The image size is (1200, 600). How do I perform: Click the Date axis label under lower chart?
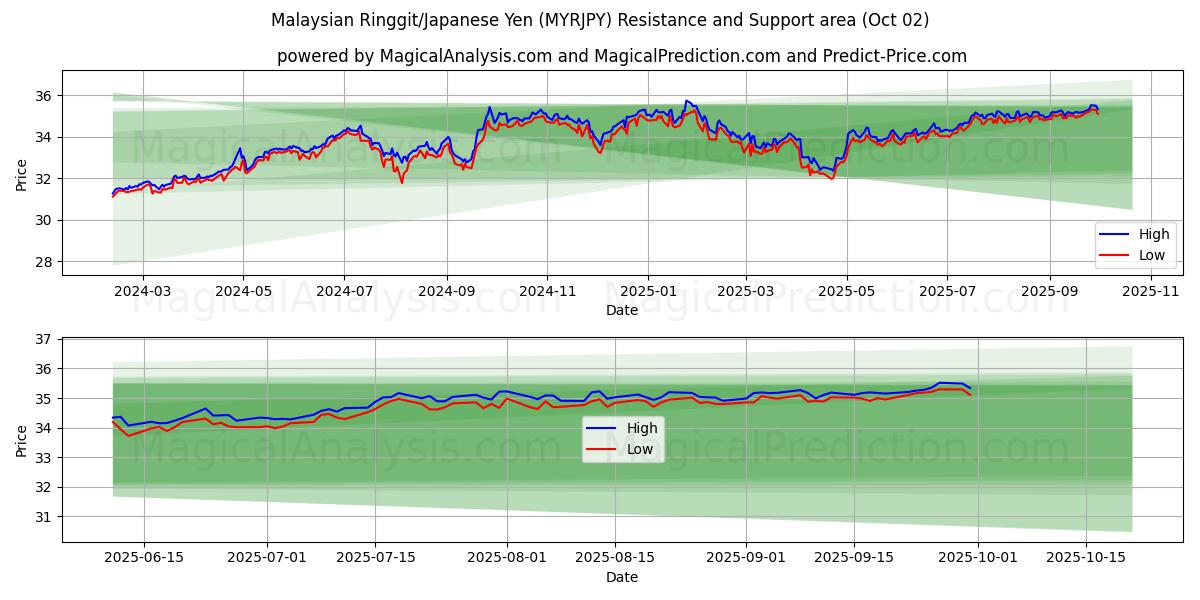tap(621, 577)
